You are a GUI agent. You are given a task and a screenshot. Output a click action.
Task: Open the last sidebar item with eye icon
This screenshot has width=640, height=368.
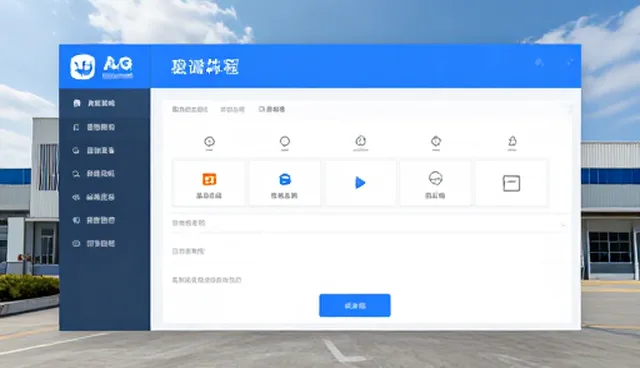104,244
